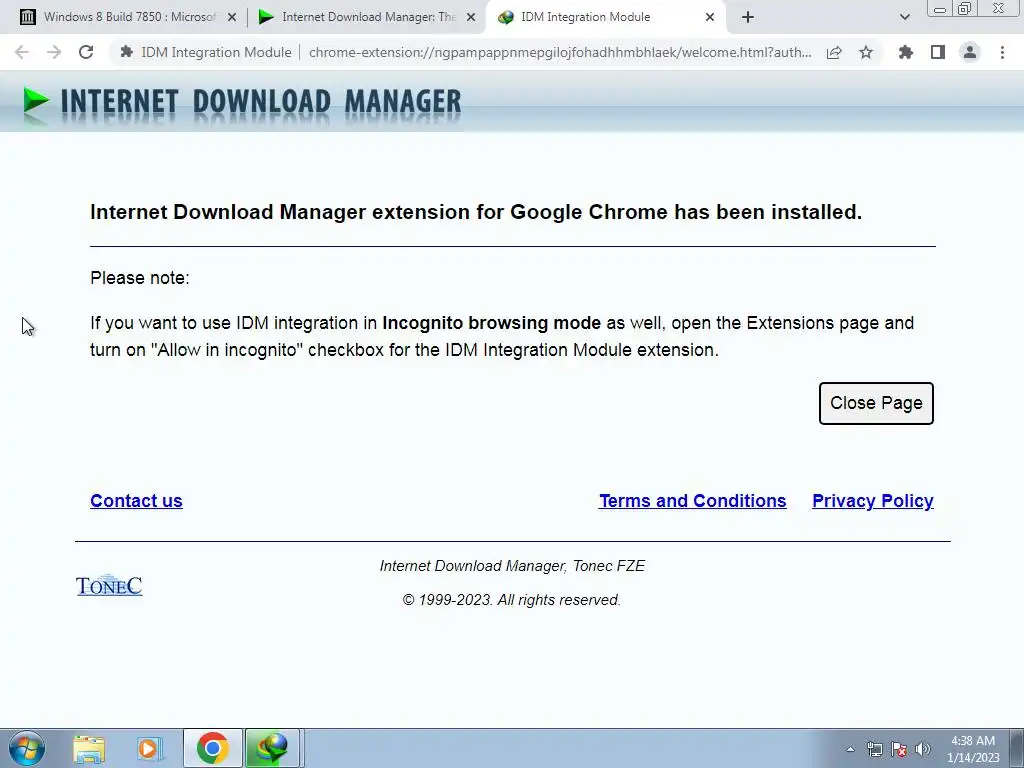This screenshot has width=1024, height=768.
Task: Close the IDM Integration Module tab
Action: (710, 17)
